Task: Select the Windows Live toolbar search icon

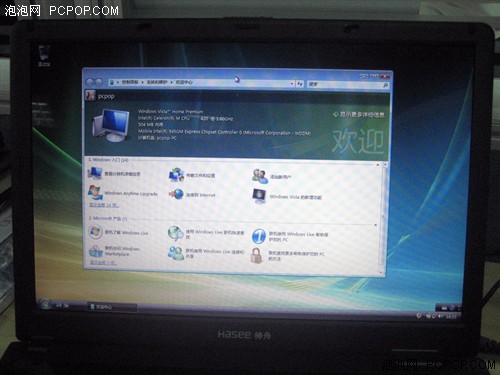Action: pyautogui.click(x=176, y=233)
